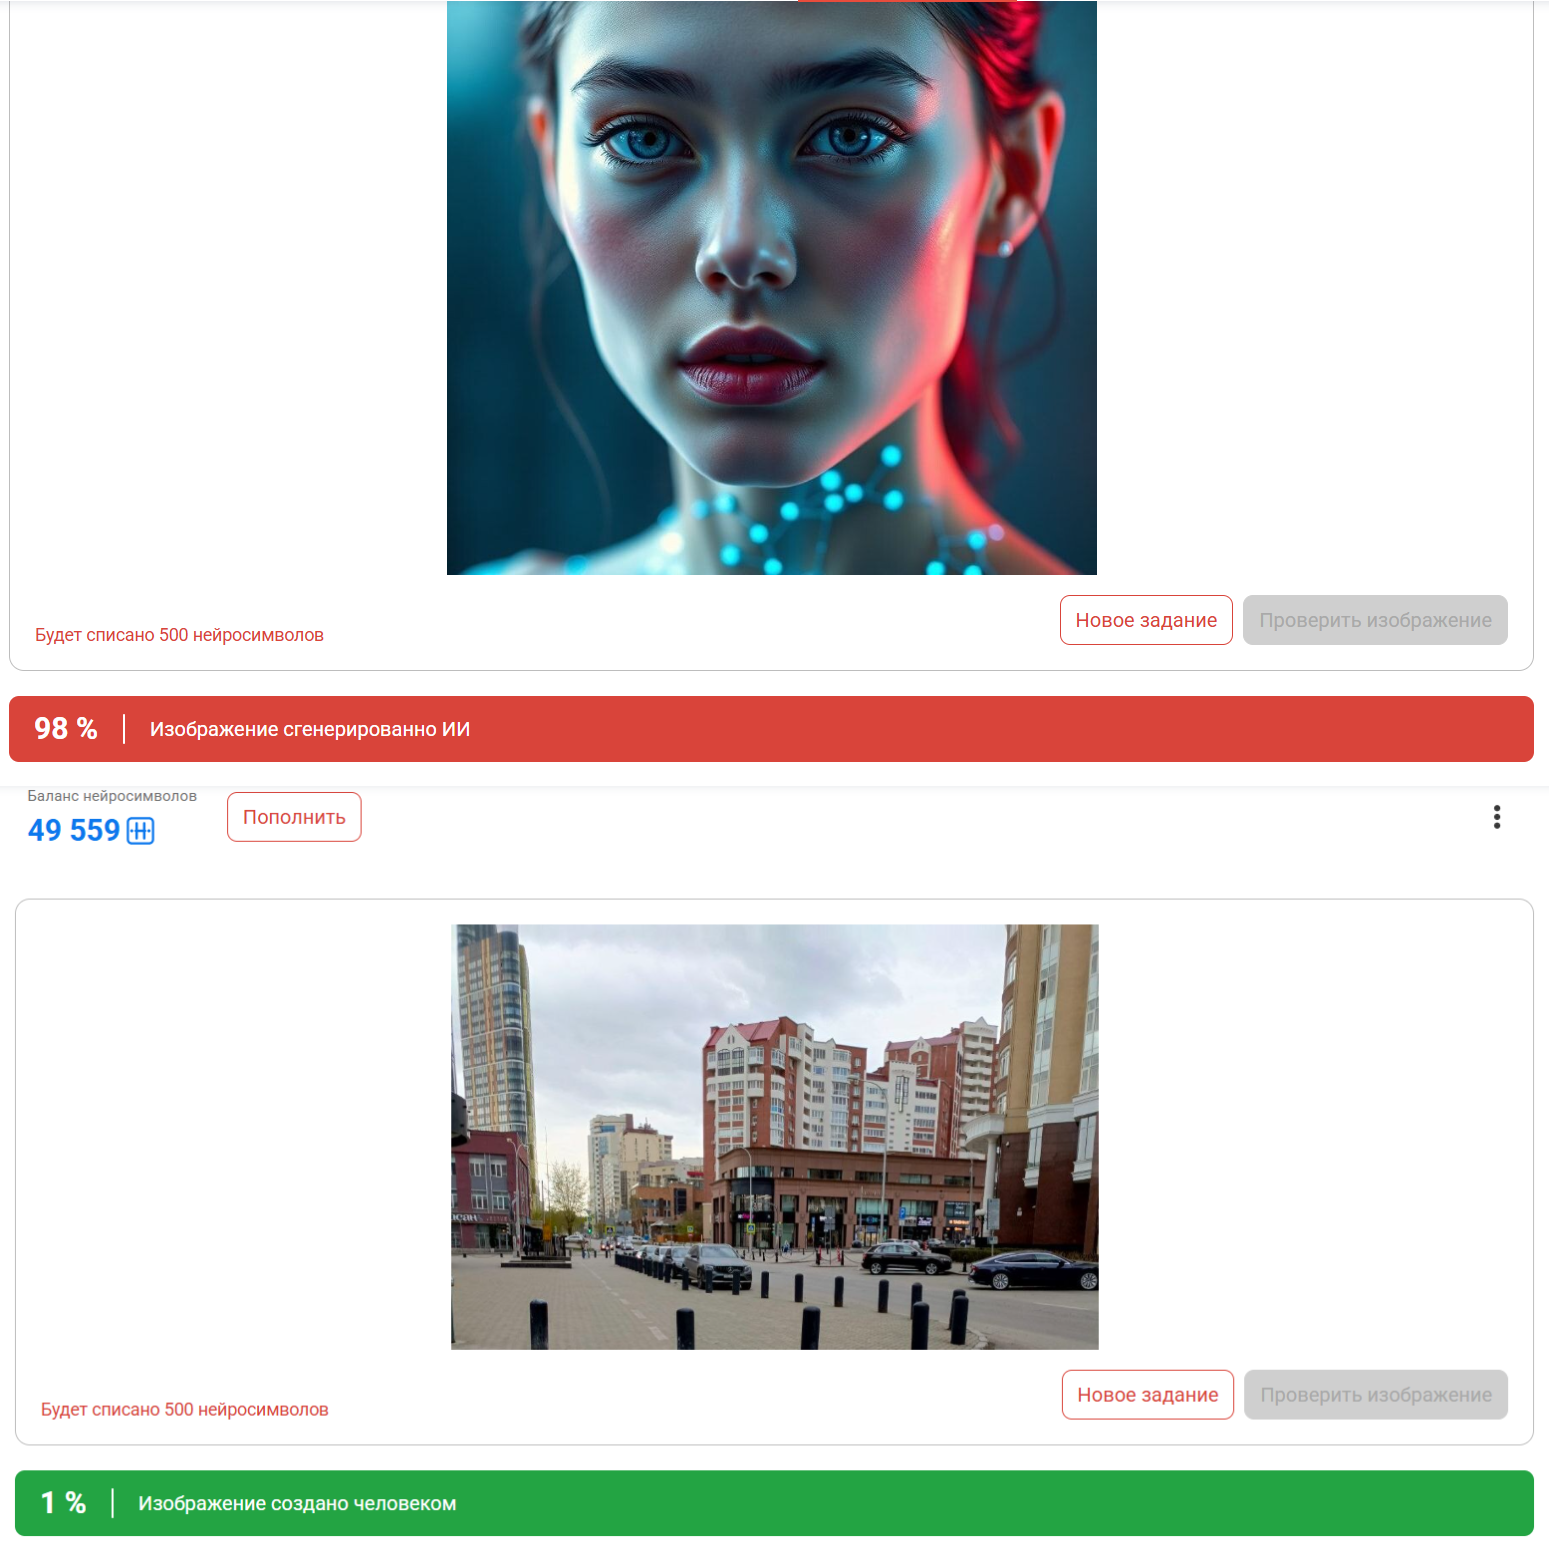
Task: Open the three-dot options menu
Action: pyautogui.click(x=1496, y=817)
